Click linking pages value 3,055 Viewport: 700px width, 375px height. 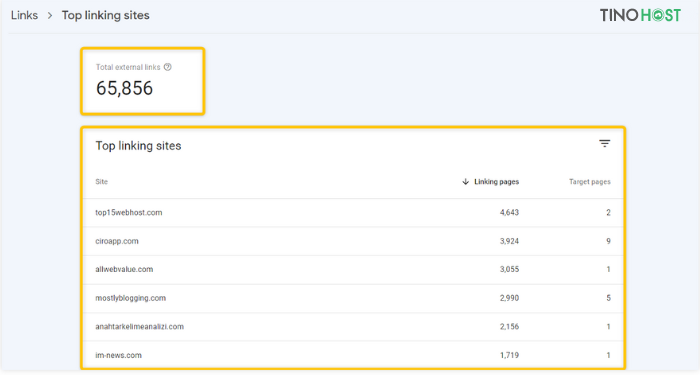click(509, 269)
